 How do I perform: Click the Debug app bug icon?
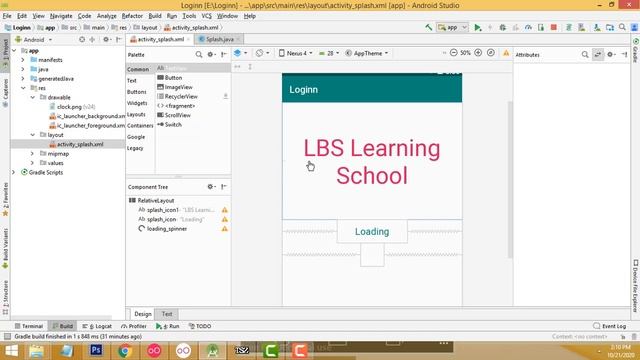point(503,27)
